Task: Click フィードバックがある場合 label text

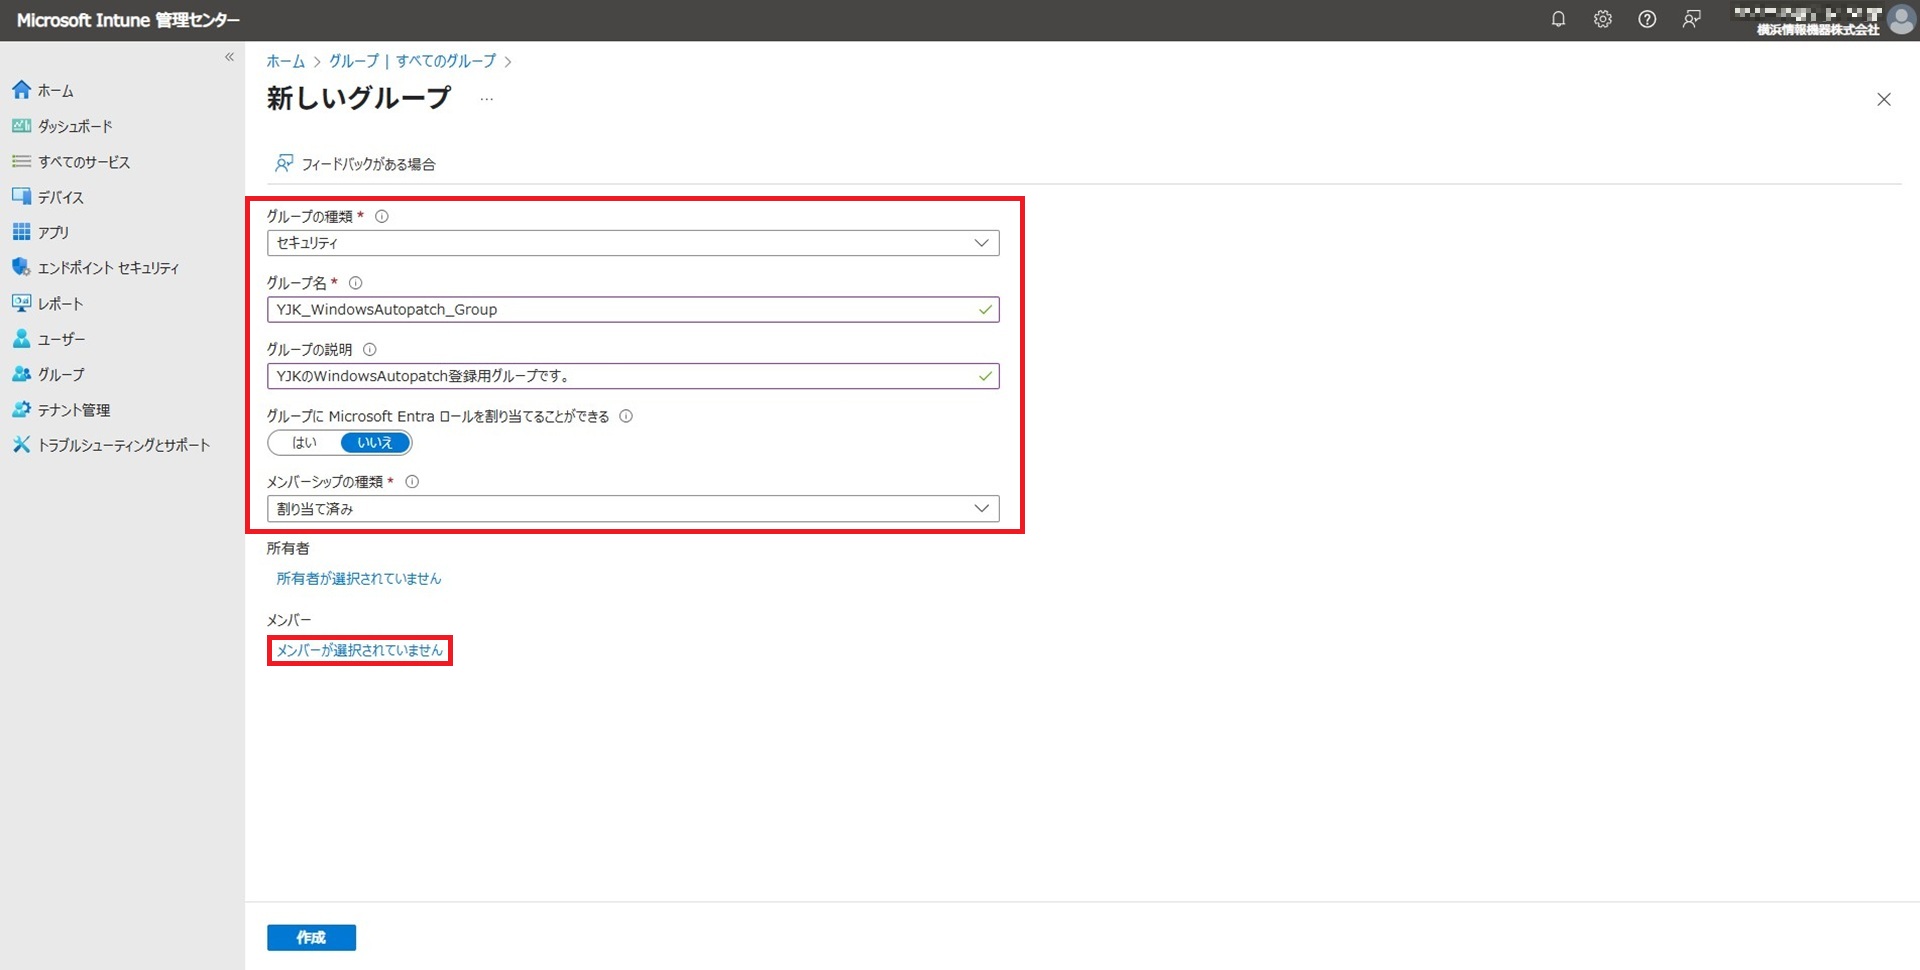Action: pyautogui.click(x=368, y=164)
